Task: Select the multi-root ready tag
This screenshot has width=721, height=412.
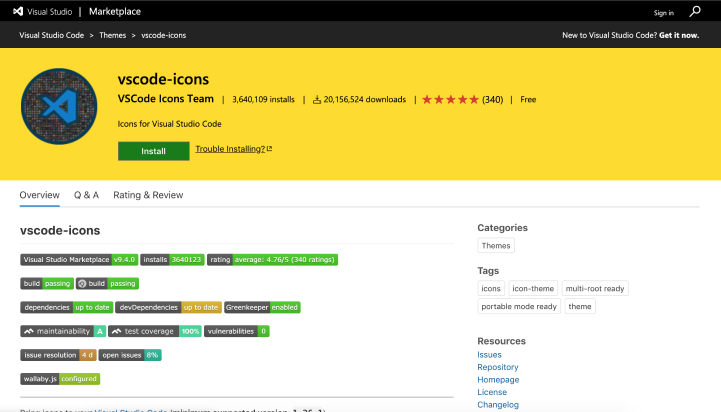Action: pos(595,288)
